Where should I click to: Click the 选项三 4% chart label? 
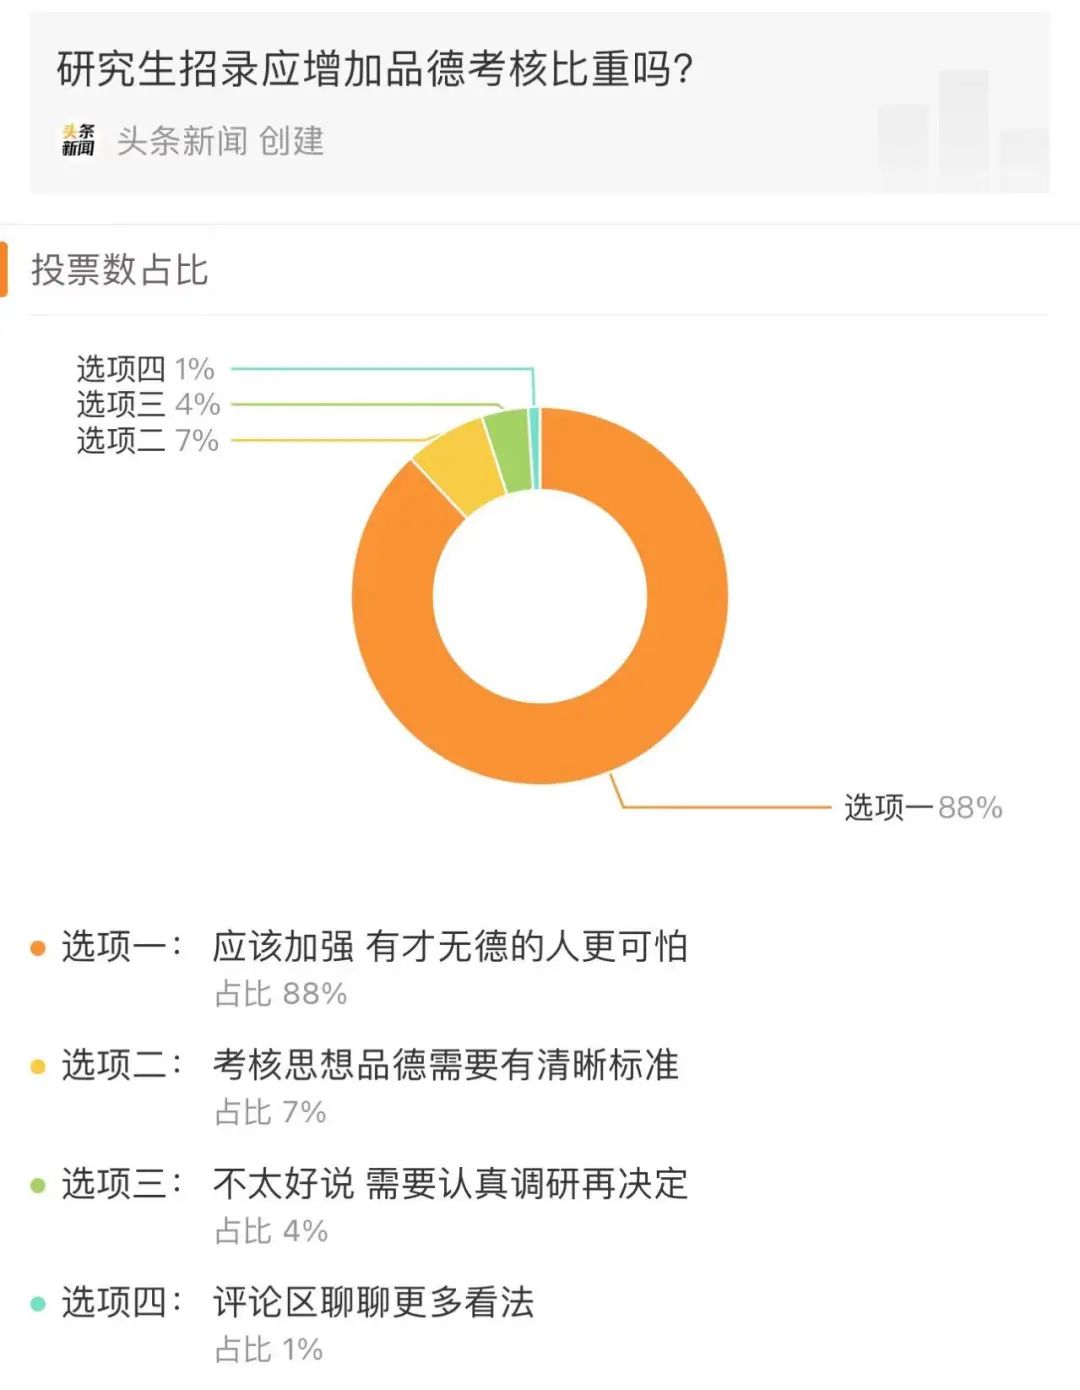(x=148, y=404)
